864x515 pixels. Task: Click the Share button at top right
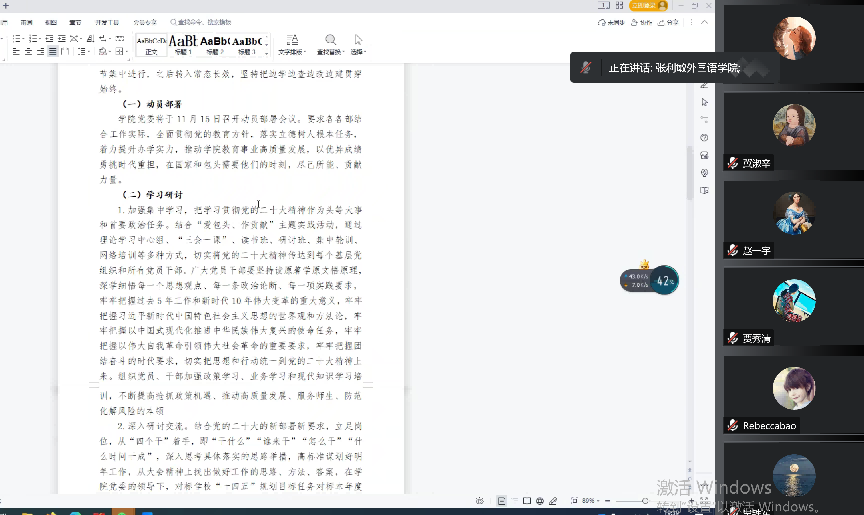coord(668,21)
